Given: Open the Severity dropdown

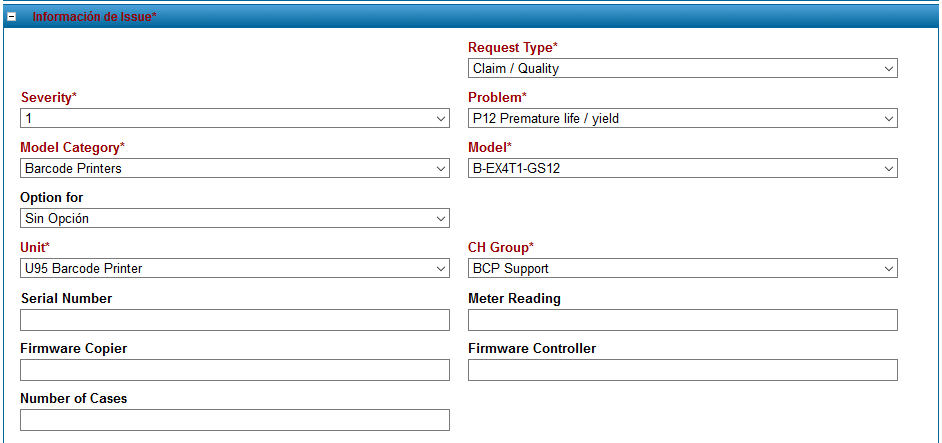Looking at the screenshot, I should (234, 119).
